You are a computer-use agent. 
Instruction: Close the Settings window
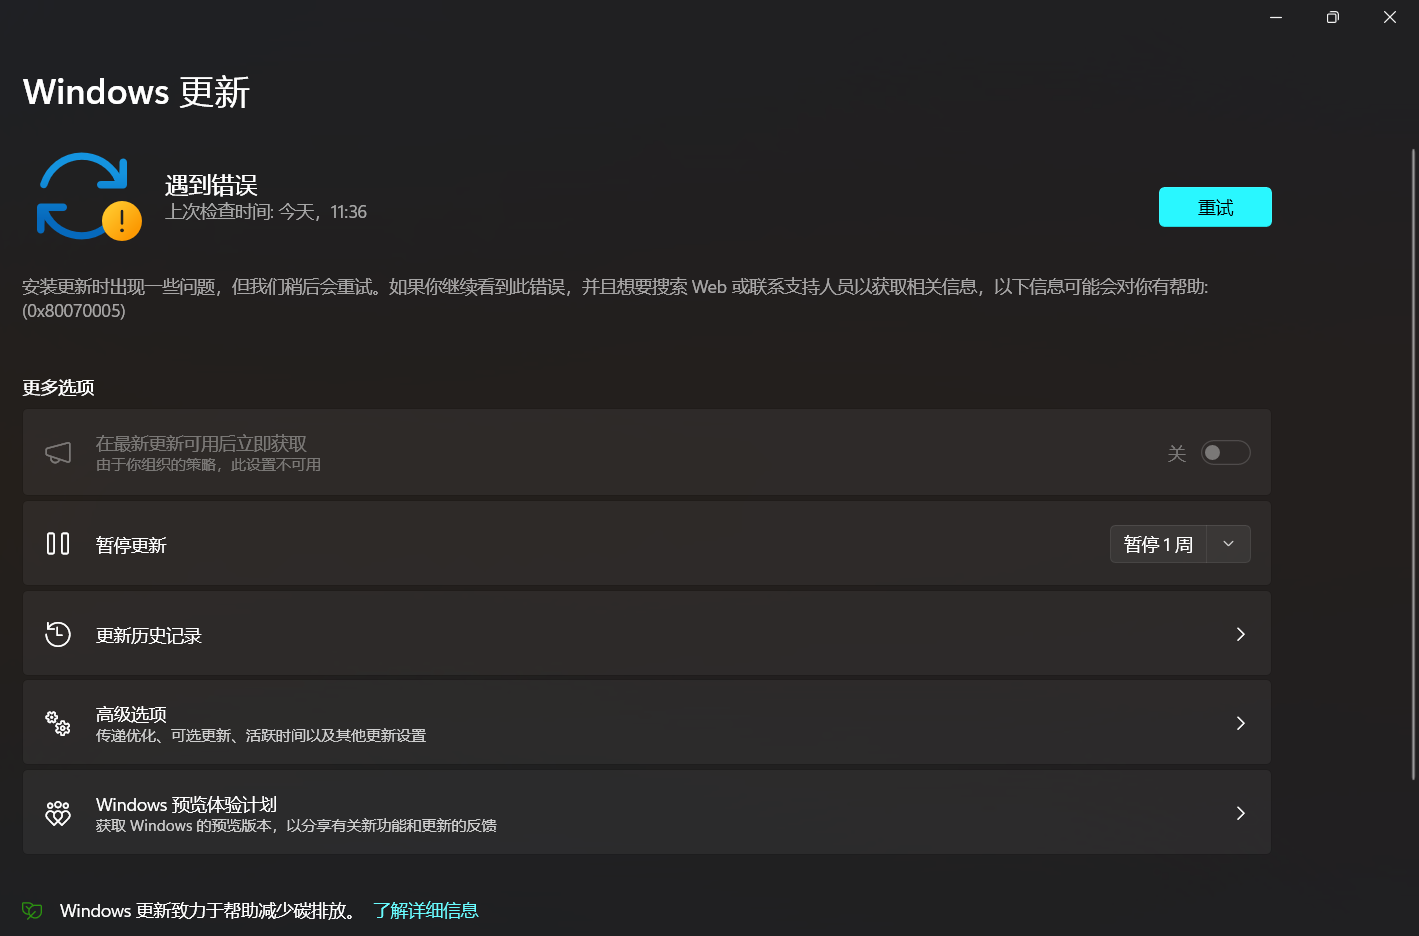tap(1390, 17)
